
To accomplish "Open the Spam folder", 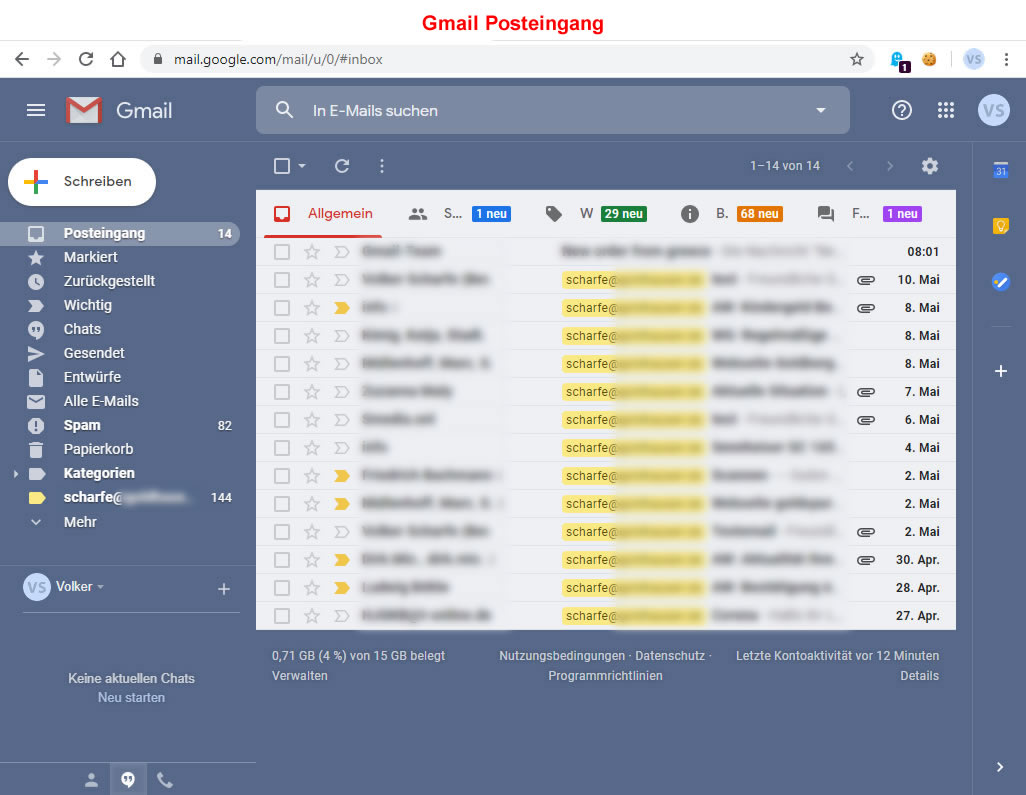I will pos(120,425).
